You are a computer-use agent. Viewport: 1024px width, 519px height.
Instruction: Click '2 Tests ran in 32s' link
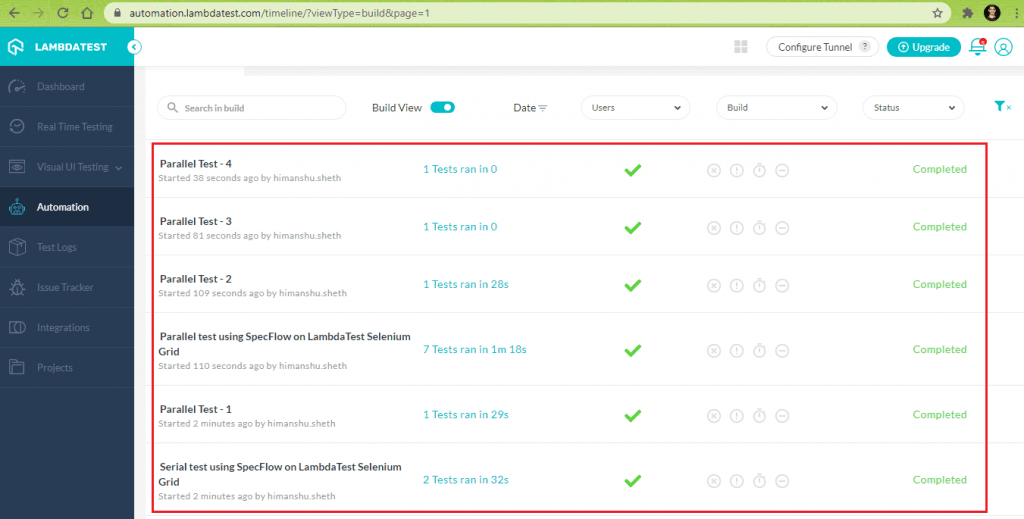[x=466, y=480]
